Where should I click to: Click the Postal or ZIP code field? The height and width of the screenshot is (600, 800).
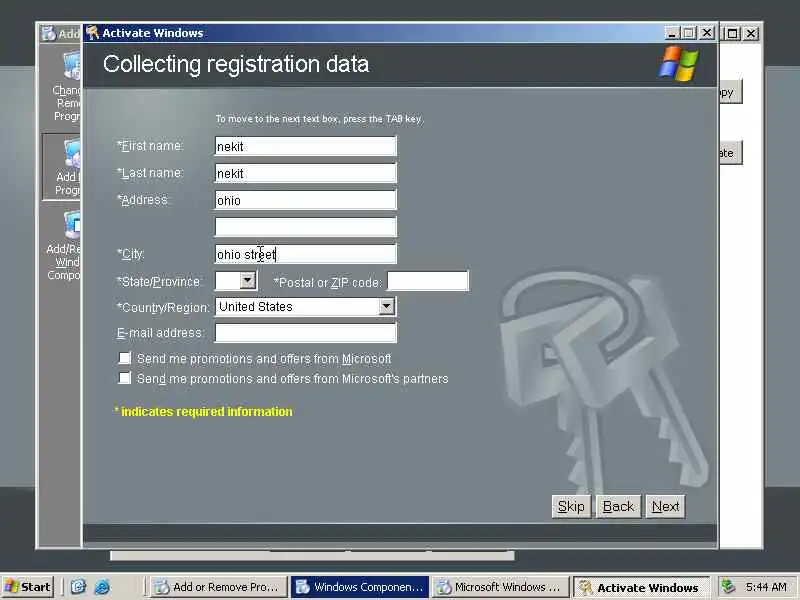point(428,281)
